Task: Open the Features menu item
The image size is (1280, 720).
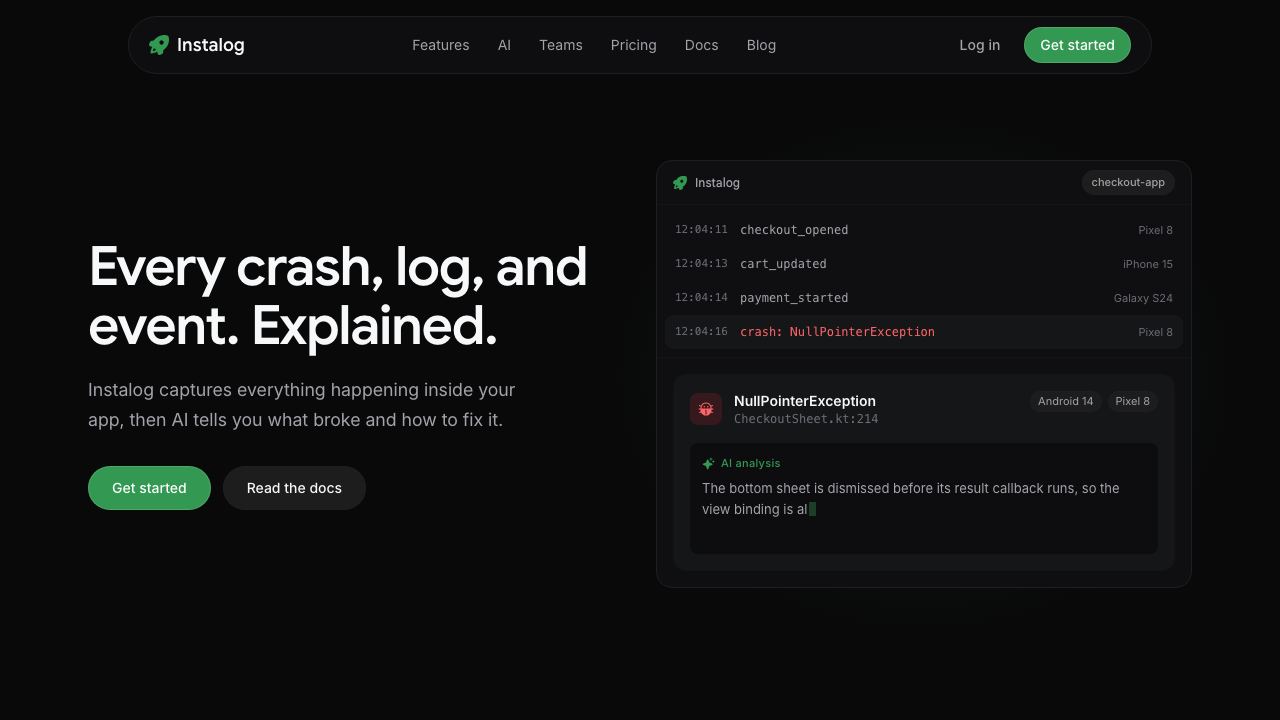Action: (x=441, y=45)
